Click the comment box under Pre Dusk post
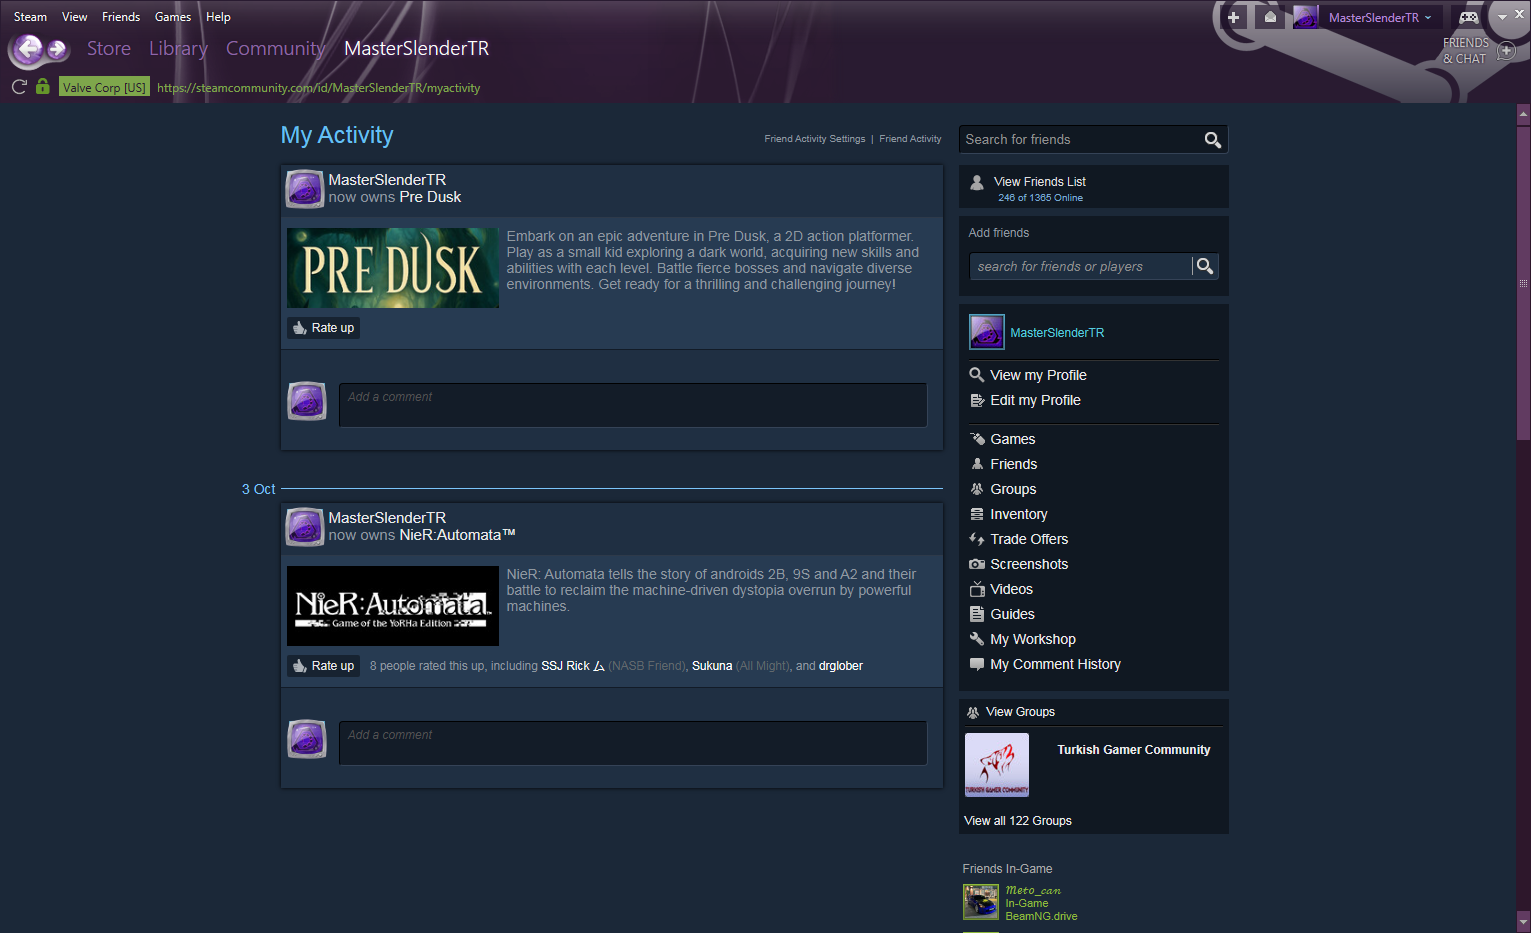This screenshot has width=1531, height=933. coord(633,405)
